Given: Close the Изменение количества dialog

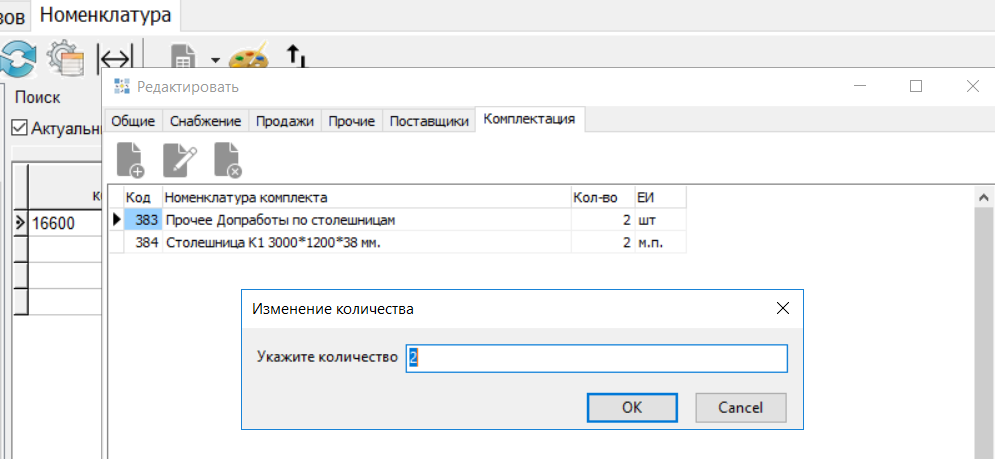Looking at the screenshot, I should [783, 309].
